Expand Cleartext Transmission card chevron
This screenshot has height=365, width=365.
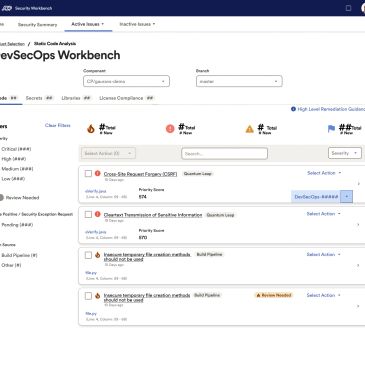click(x=359, y=225)
